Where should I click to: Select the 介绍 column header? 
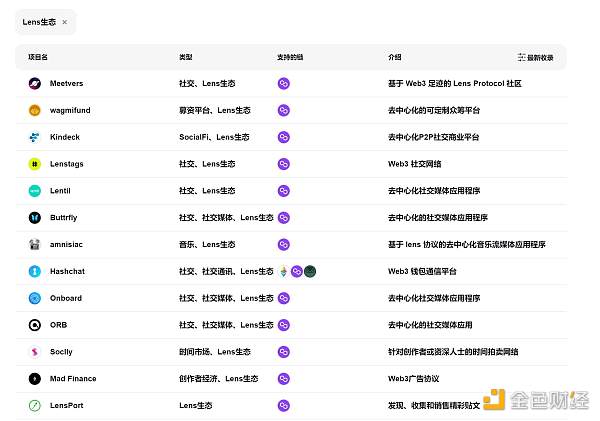click(395, 57)
